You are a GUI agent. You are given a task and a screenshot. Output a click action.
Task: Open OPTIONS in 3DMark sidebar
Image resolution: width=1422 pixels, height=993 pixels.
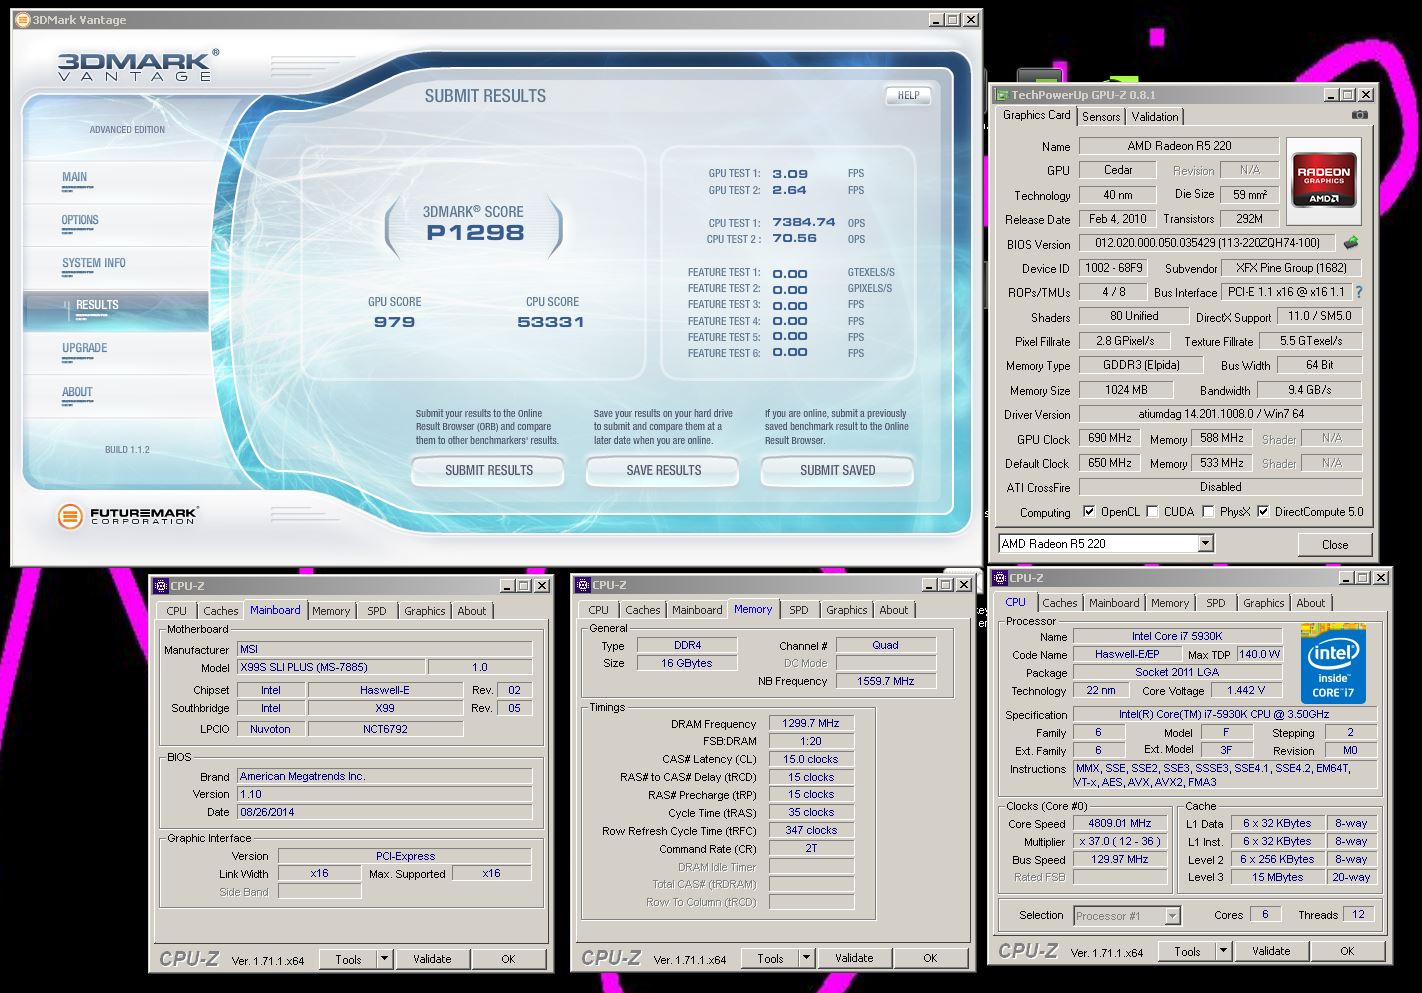pyautogui.click(x=80, y=220)
